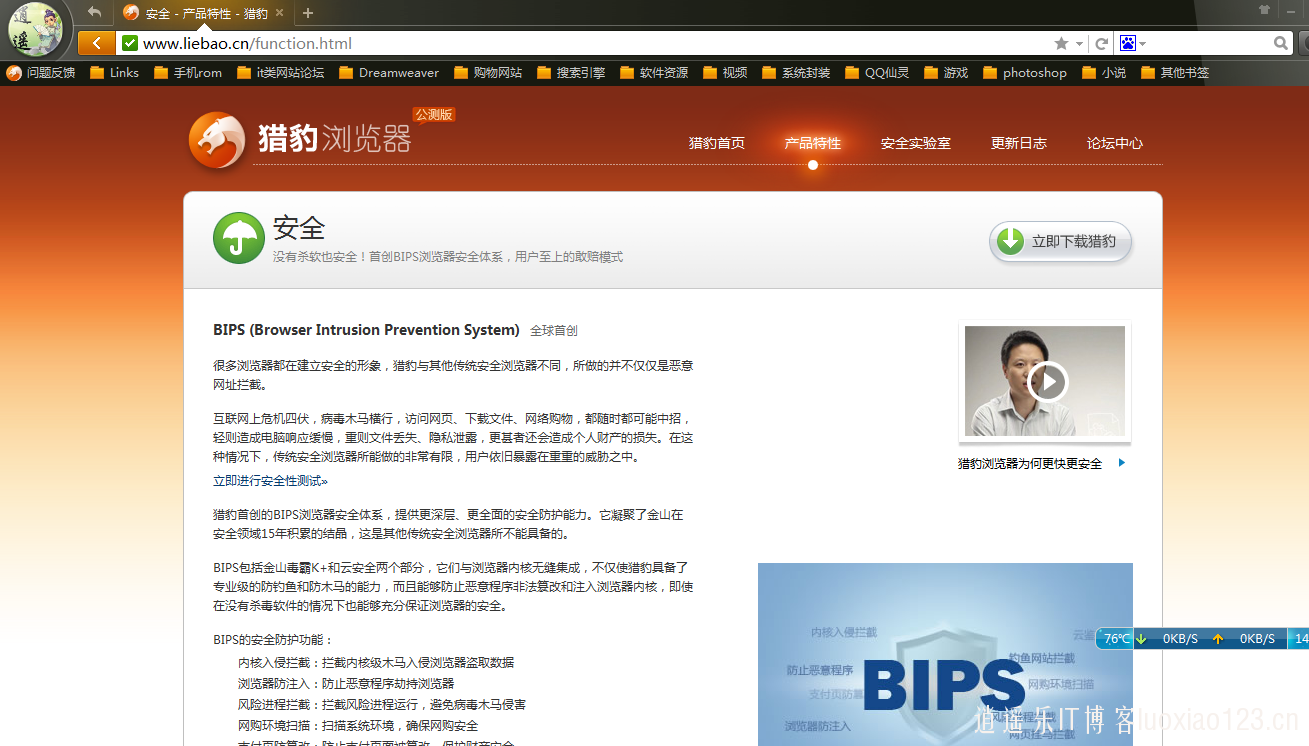Image resolution: width=1309 pixels, height=746 pixels.
Task: Open the 游戏 bookmark folder
Action: click(946, 72)
